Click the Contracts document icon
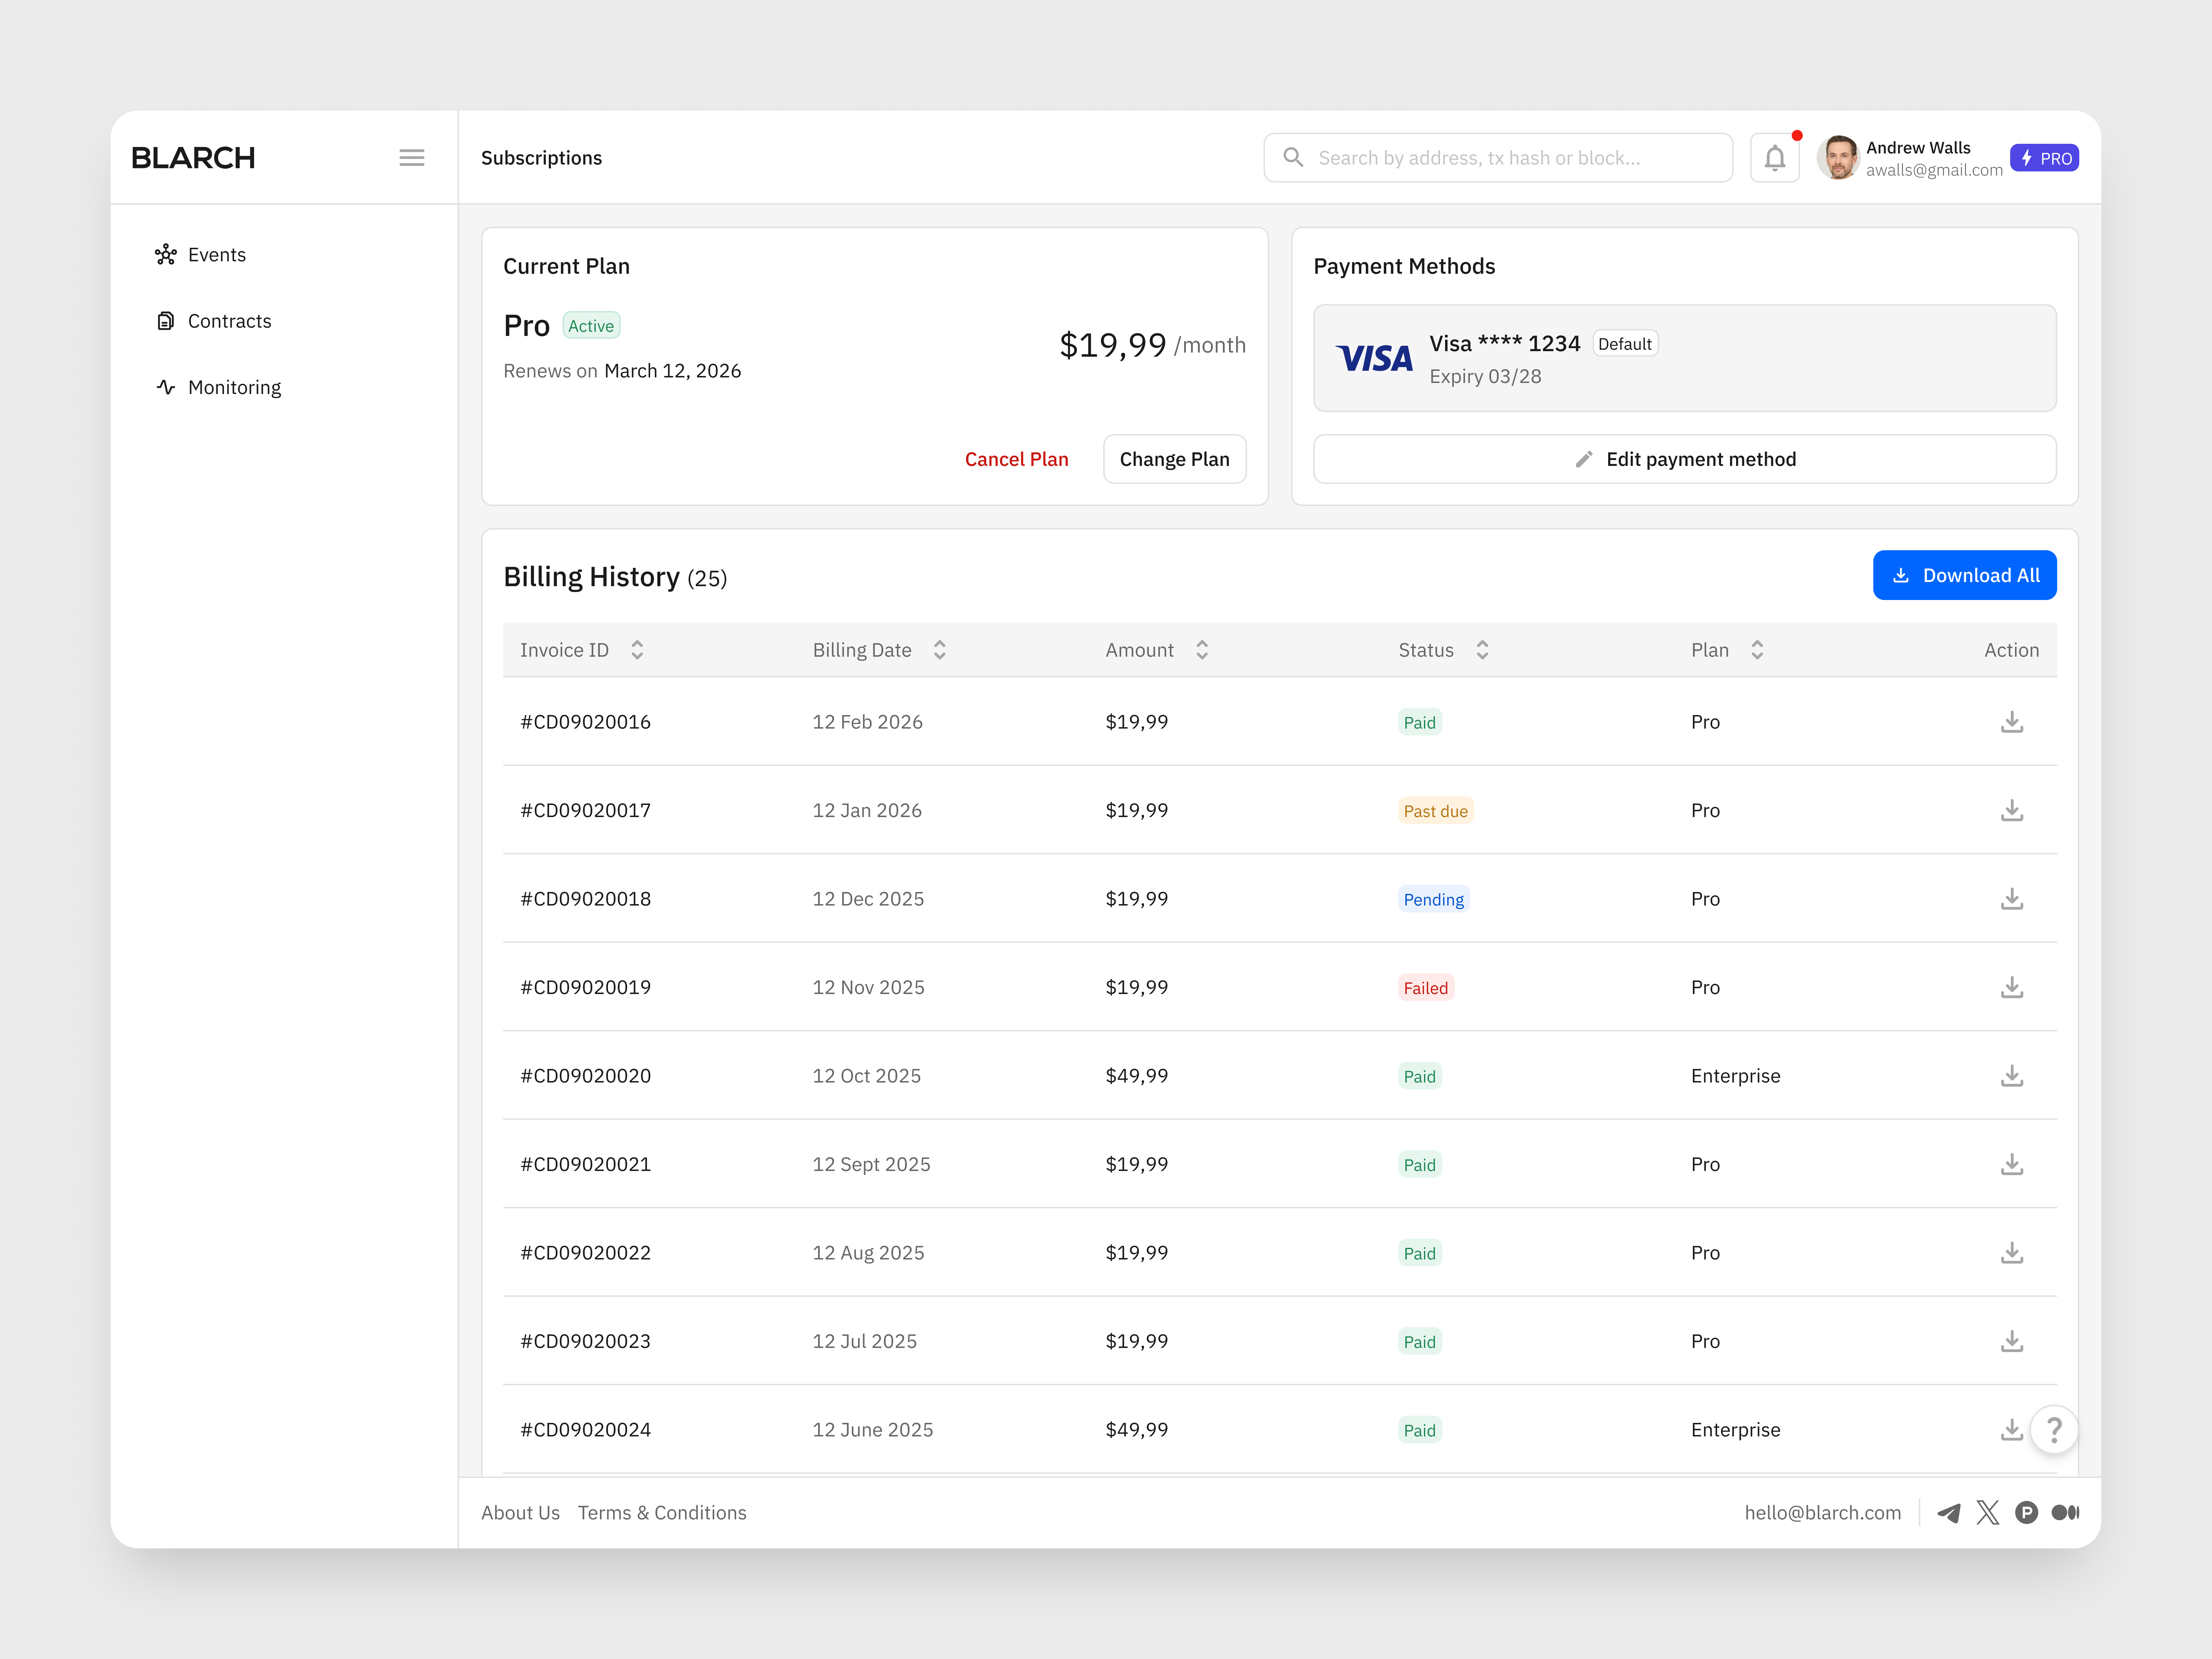The width and height of the screenshot is (2212, 1659). tap(166, 321)
